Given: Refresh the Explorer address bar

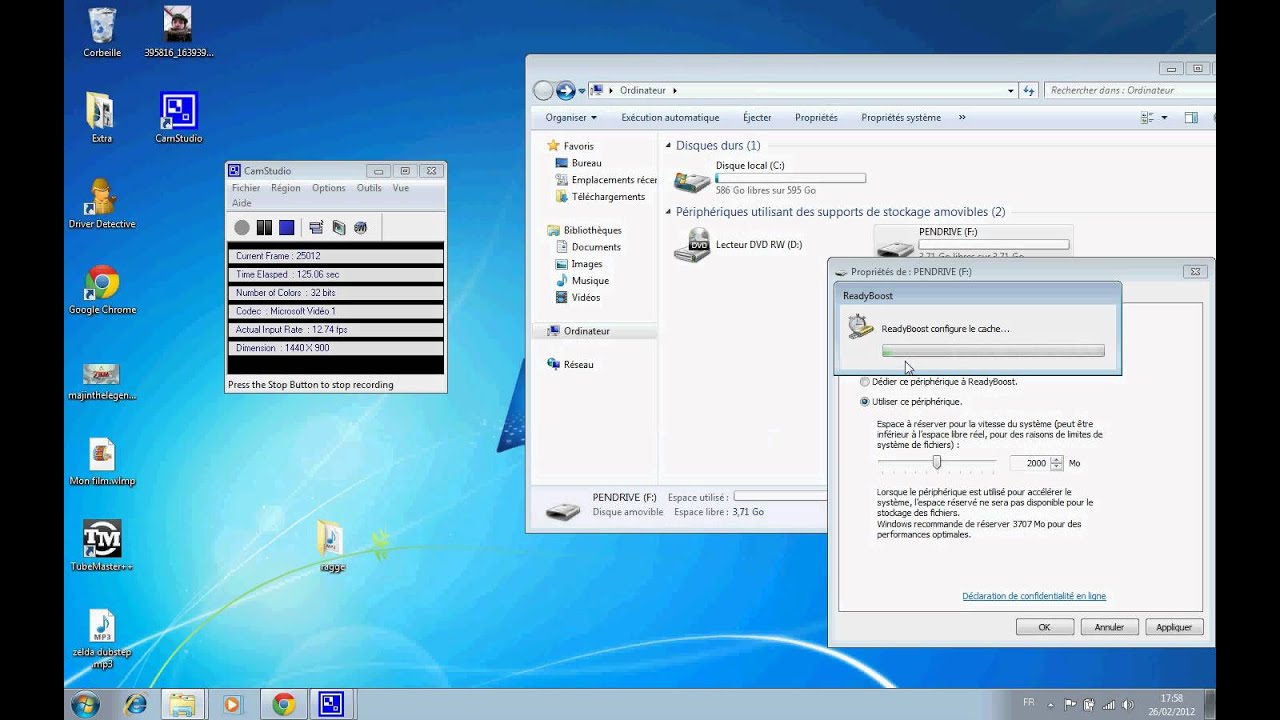Looking at the screenshot, I should click(1029, 90).
